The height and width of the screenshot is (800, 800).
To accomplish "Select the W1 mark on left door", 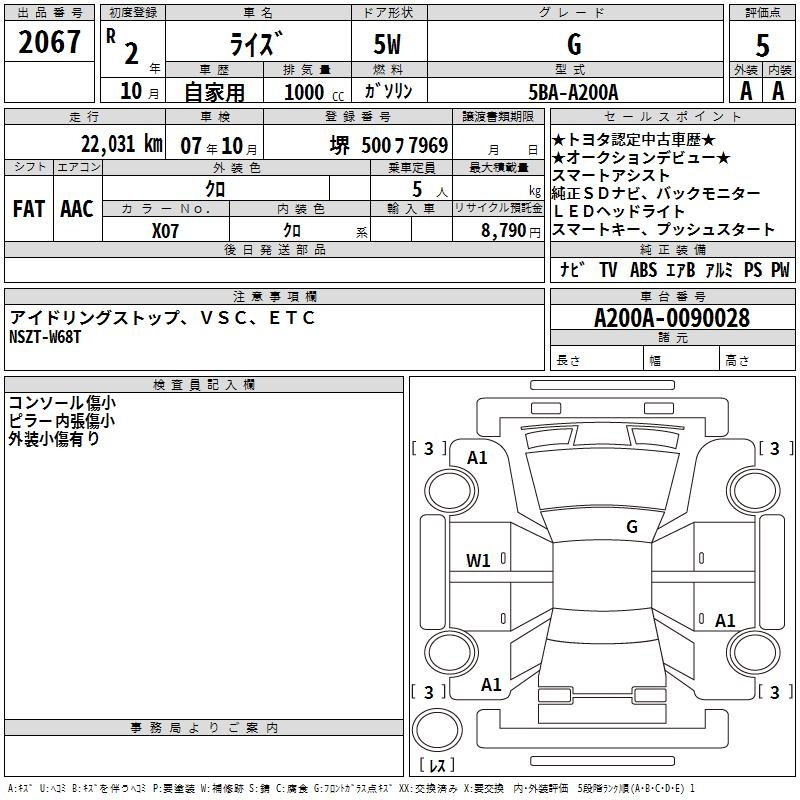I will click(478, 561).
